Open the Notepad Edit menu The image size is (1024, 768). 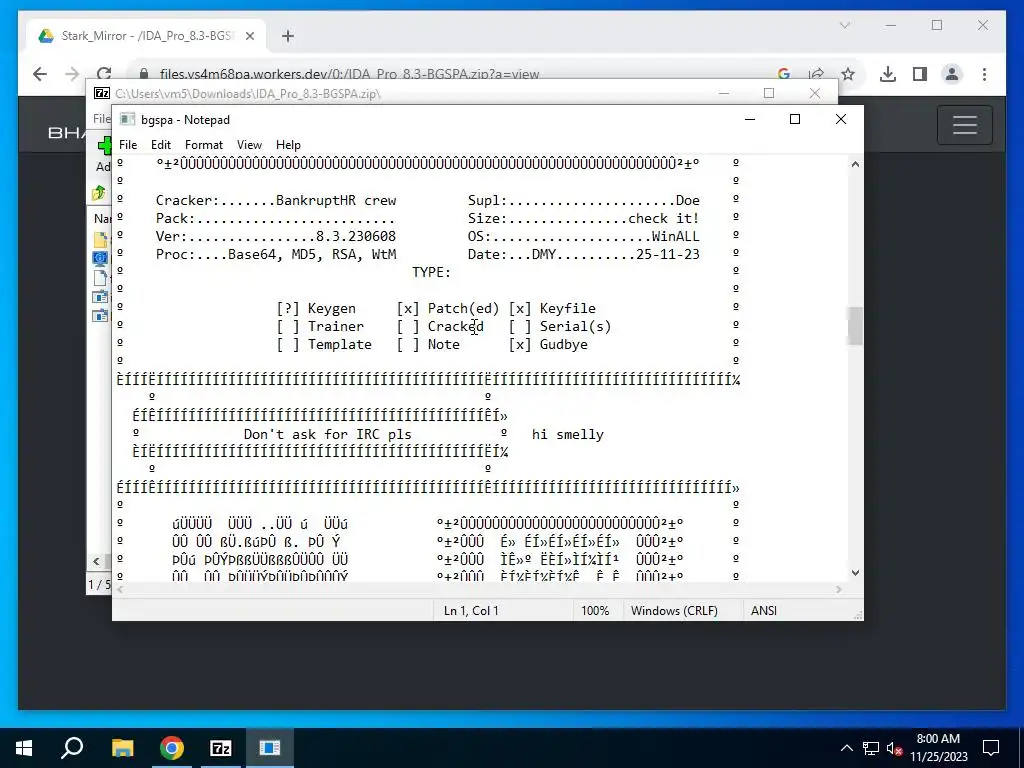161,145
